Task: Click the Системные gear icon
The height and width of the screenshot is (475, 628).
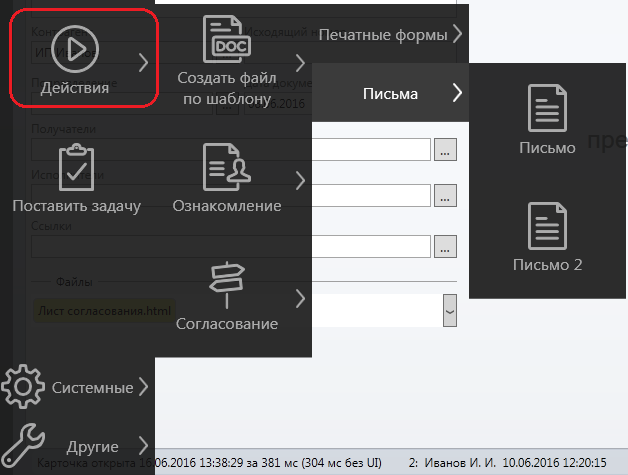Action: pyautogui.click(x=22, y=386)
